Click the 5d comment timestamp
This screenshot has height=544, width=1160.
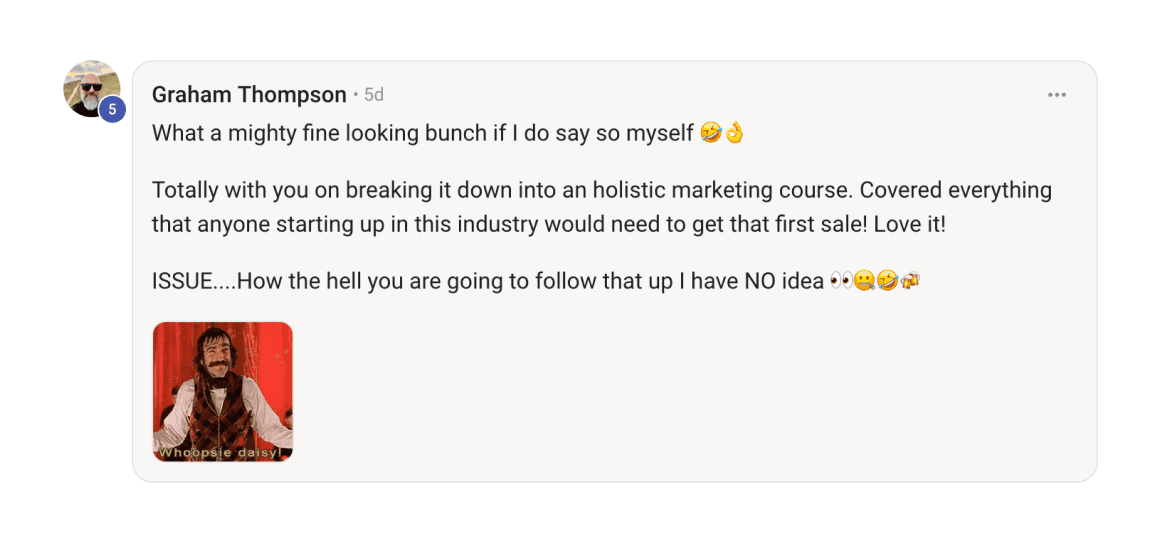373,95
